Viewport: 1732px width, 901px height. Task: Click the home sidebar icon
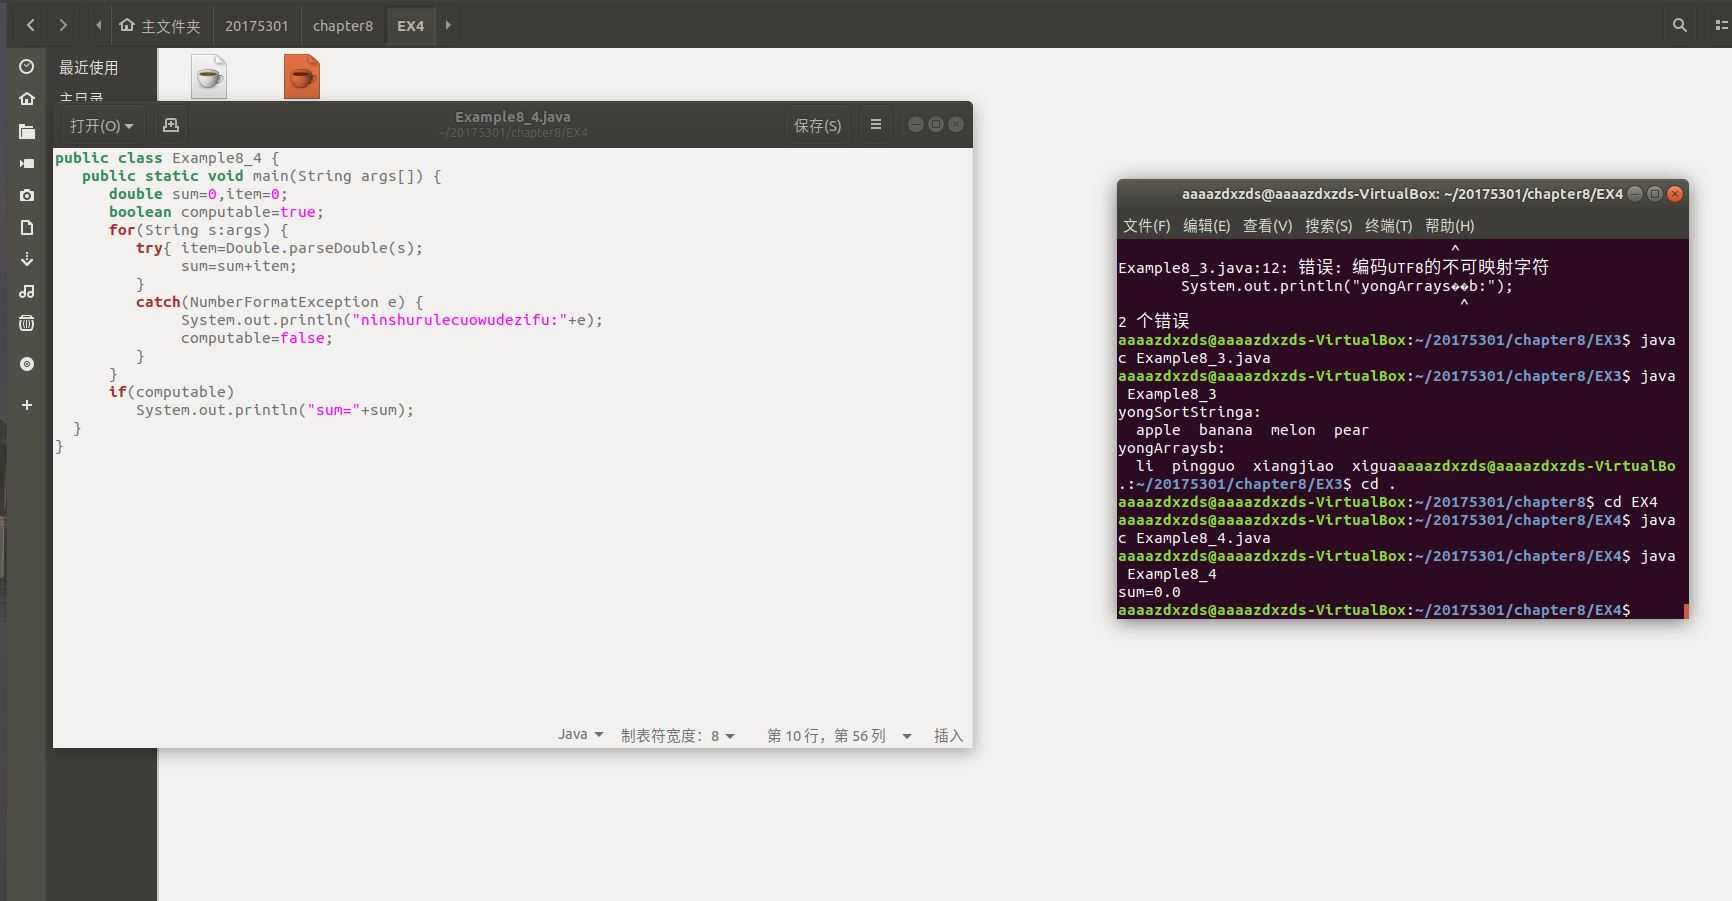click(27, 99)
